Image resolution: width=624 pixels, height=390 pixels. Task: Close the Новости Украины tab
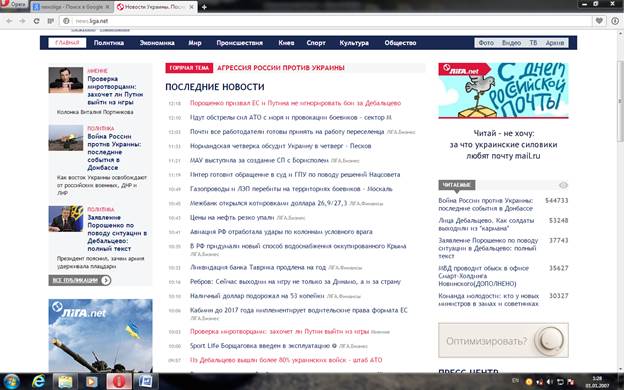click(191, 7)
